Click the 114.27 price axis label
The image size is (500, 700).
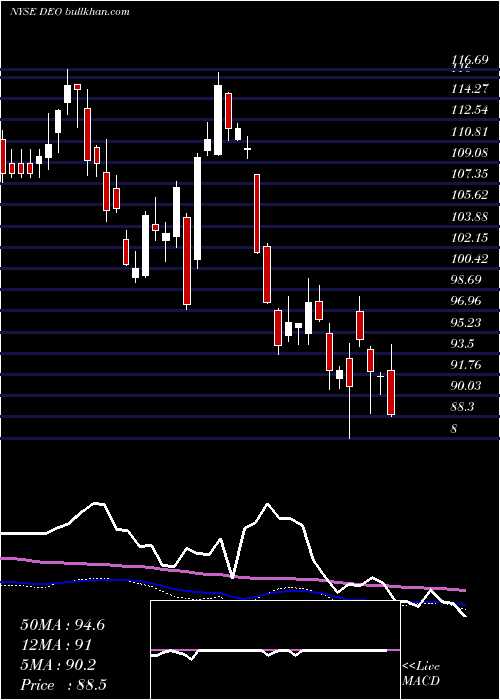469,89
